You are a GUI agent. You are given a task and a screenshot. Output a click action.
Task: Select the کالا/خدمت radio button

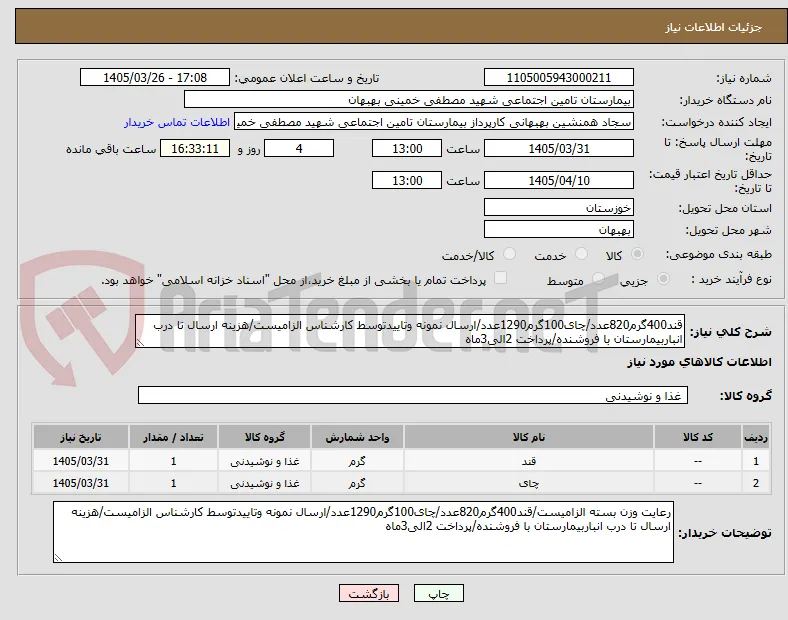[509, 254]
